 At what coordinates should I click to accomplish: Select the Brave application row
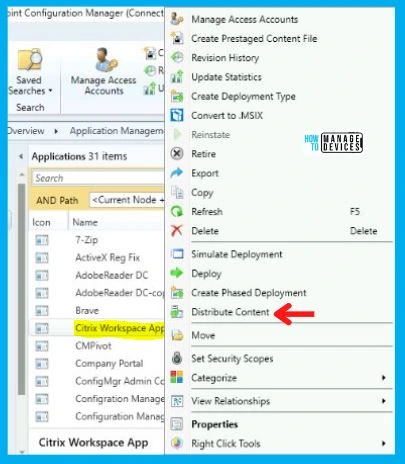[97, 311]
